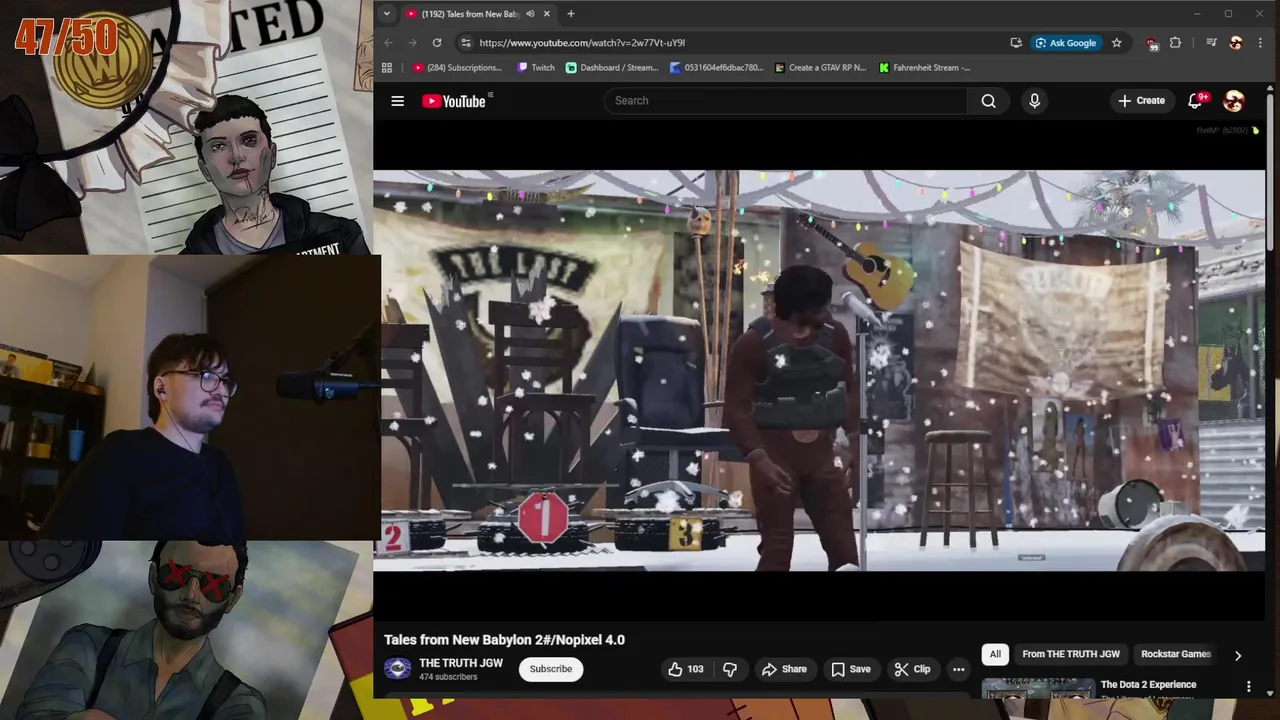
Task: Open YouTube notifications bell
Action: (x=1195, y=101)
